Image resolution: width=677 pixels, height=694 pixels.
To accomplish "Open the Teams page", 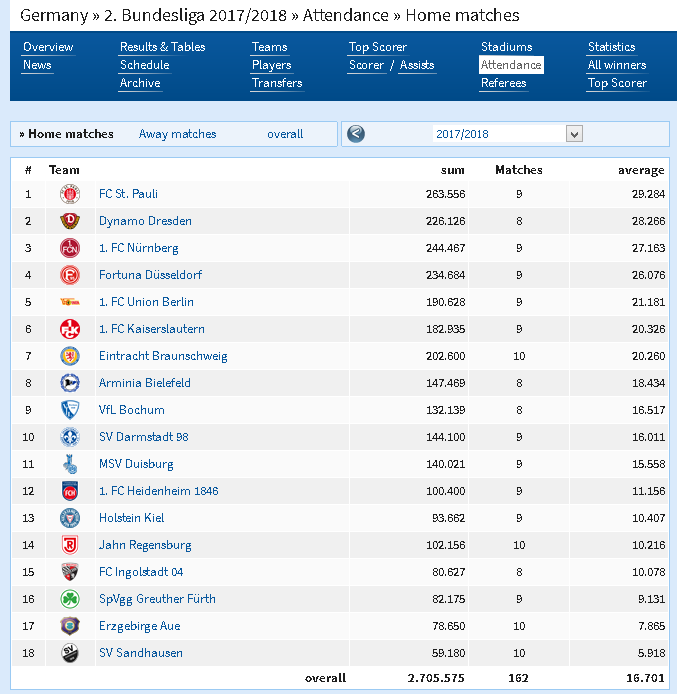I will click(x=269, y=47).
